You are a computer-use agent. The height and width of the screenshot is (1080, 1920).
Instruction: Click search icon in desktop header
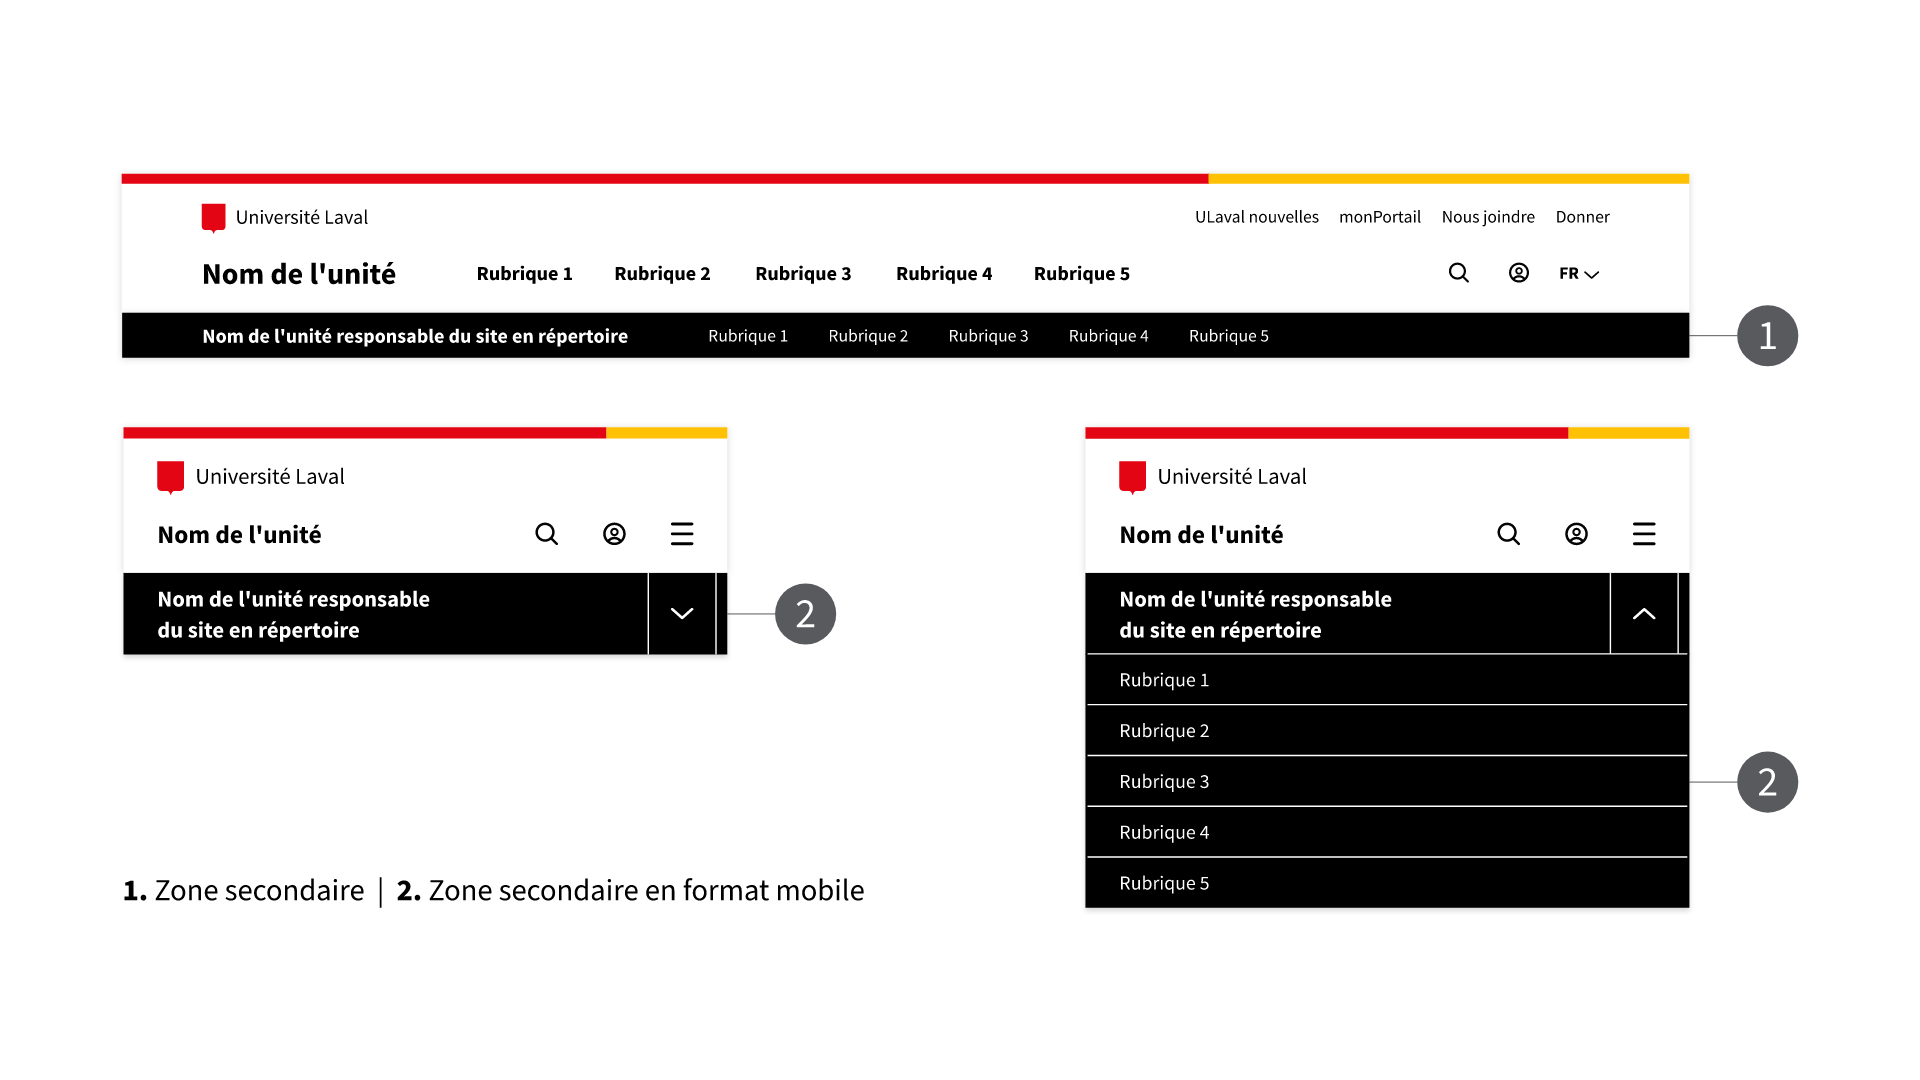(1458, 273)
